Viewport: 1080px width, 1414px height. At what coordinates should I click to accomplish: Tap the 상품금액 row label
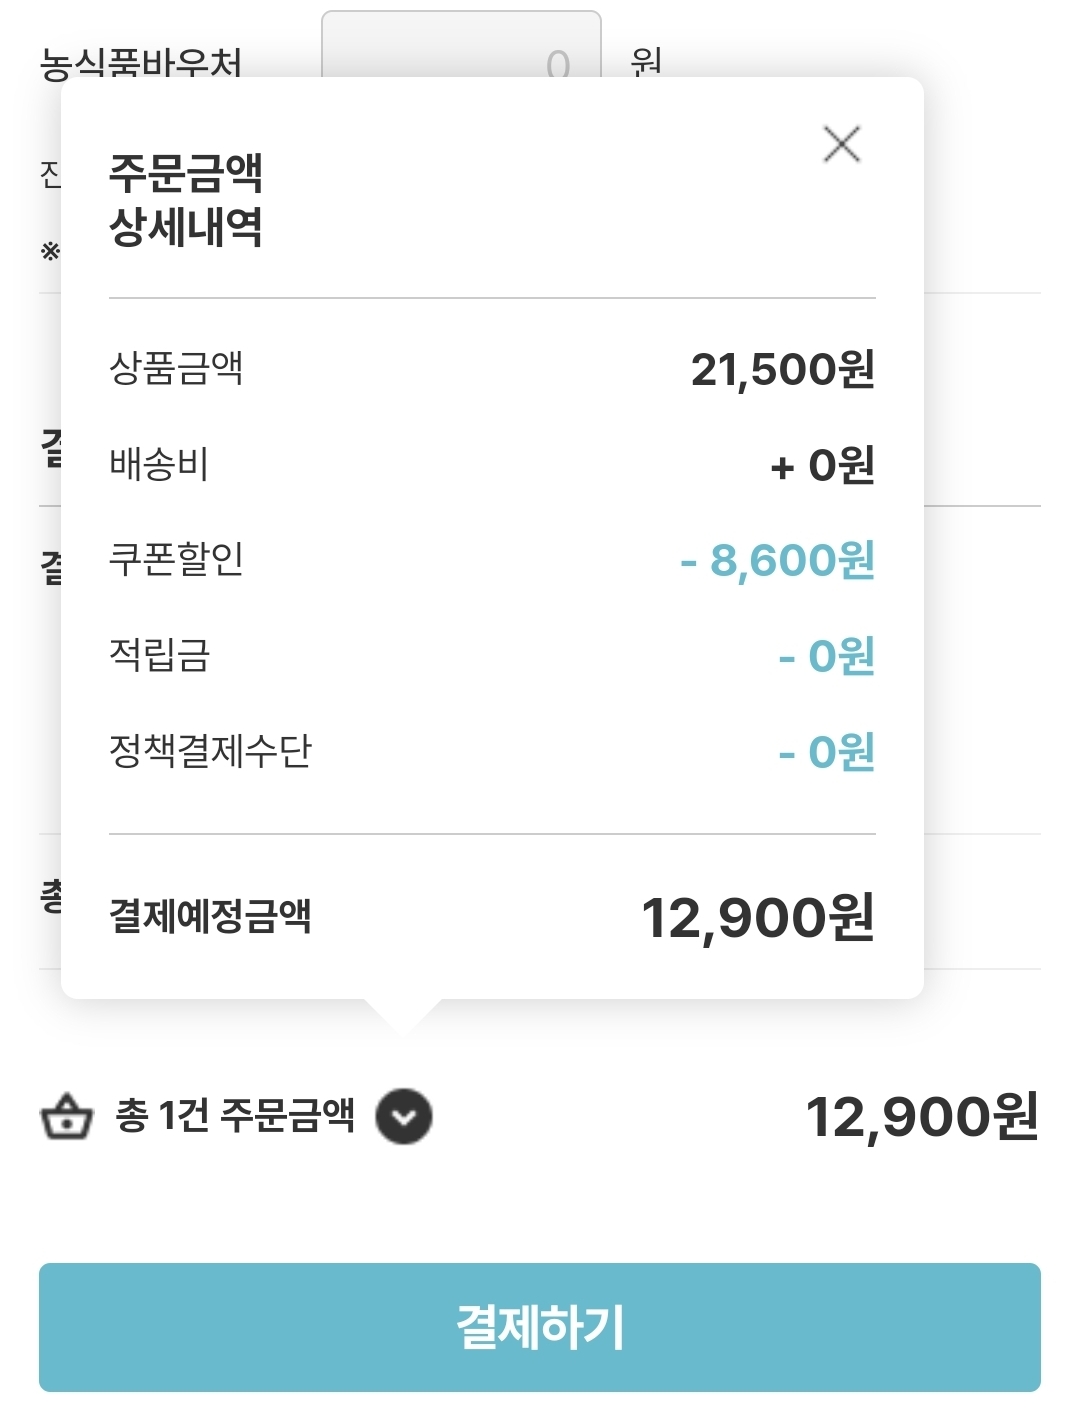177,368
